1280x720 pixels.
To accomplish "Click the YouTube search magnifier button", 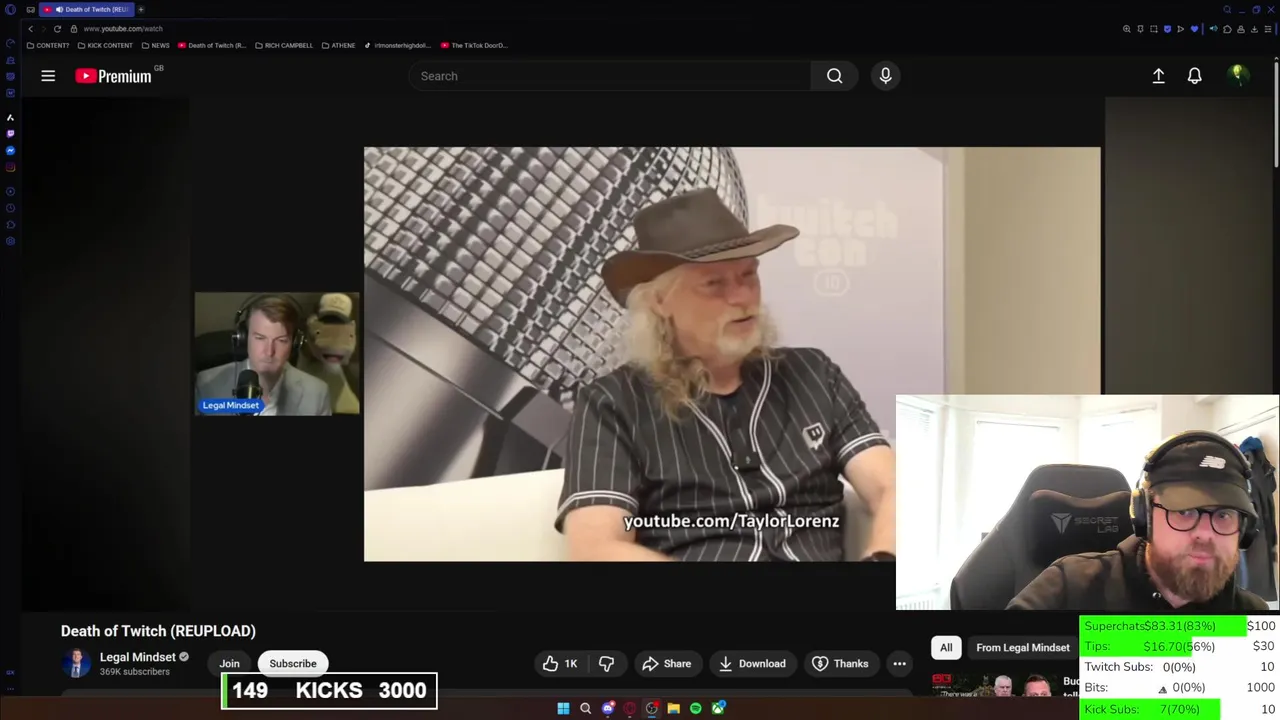I will (x=834, y=76).
